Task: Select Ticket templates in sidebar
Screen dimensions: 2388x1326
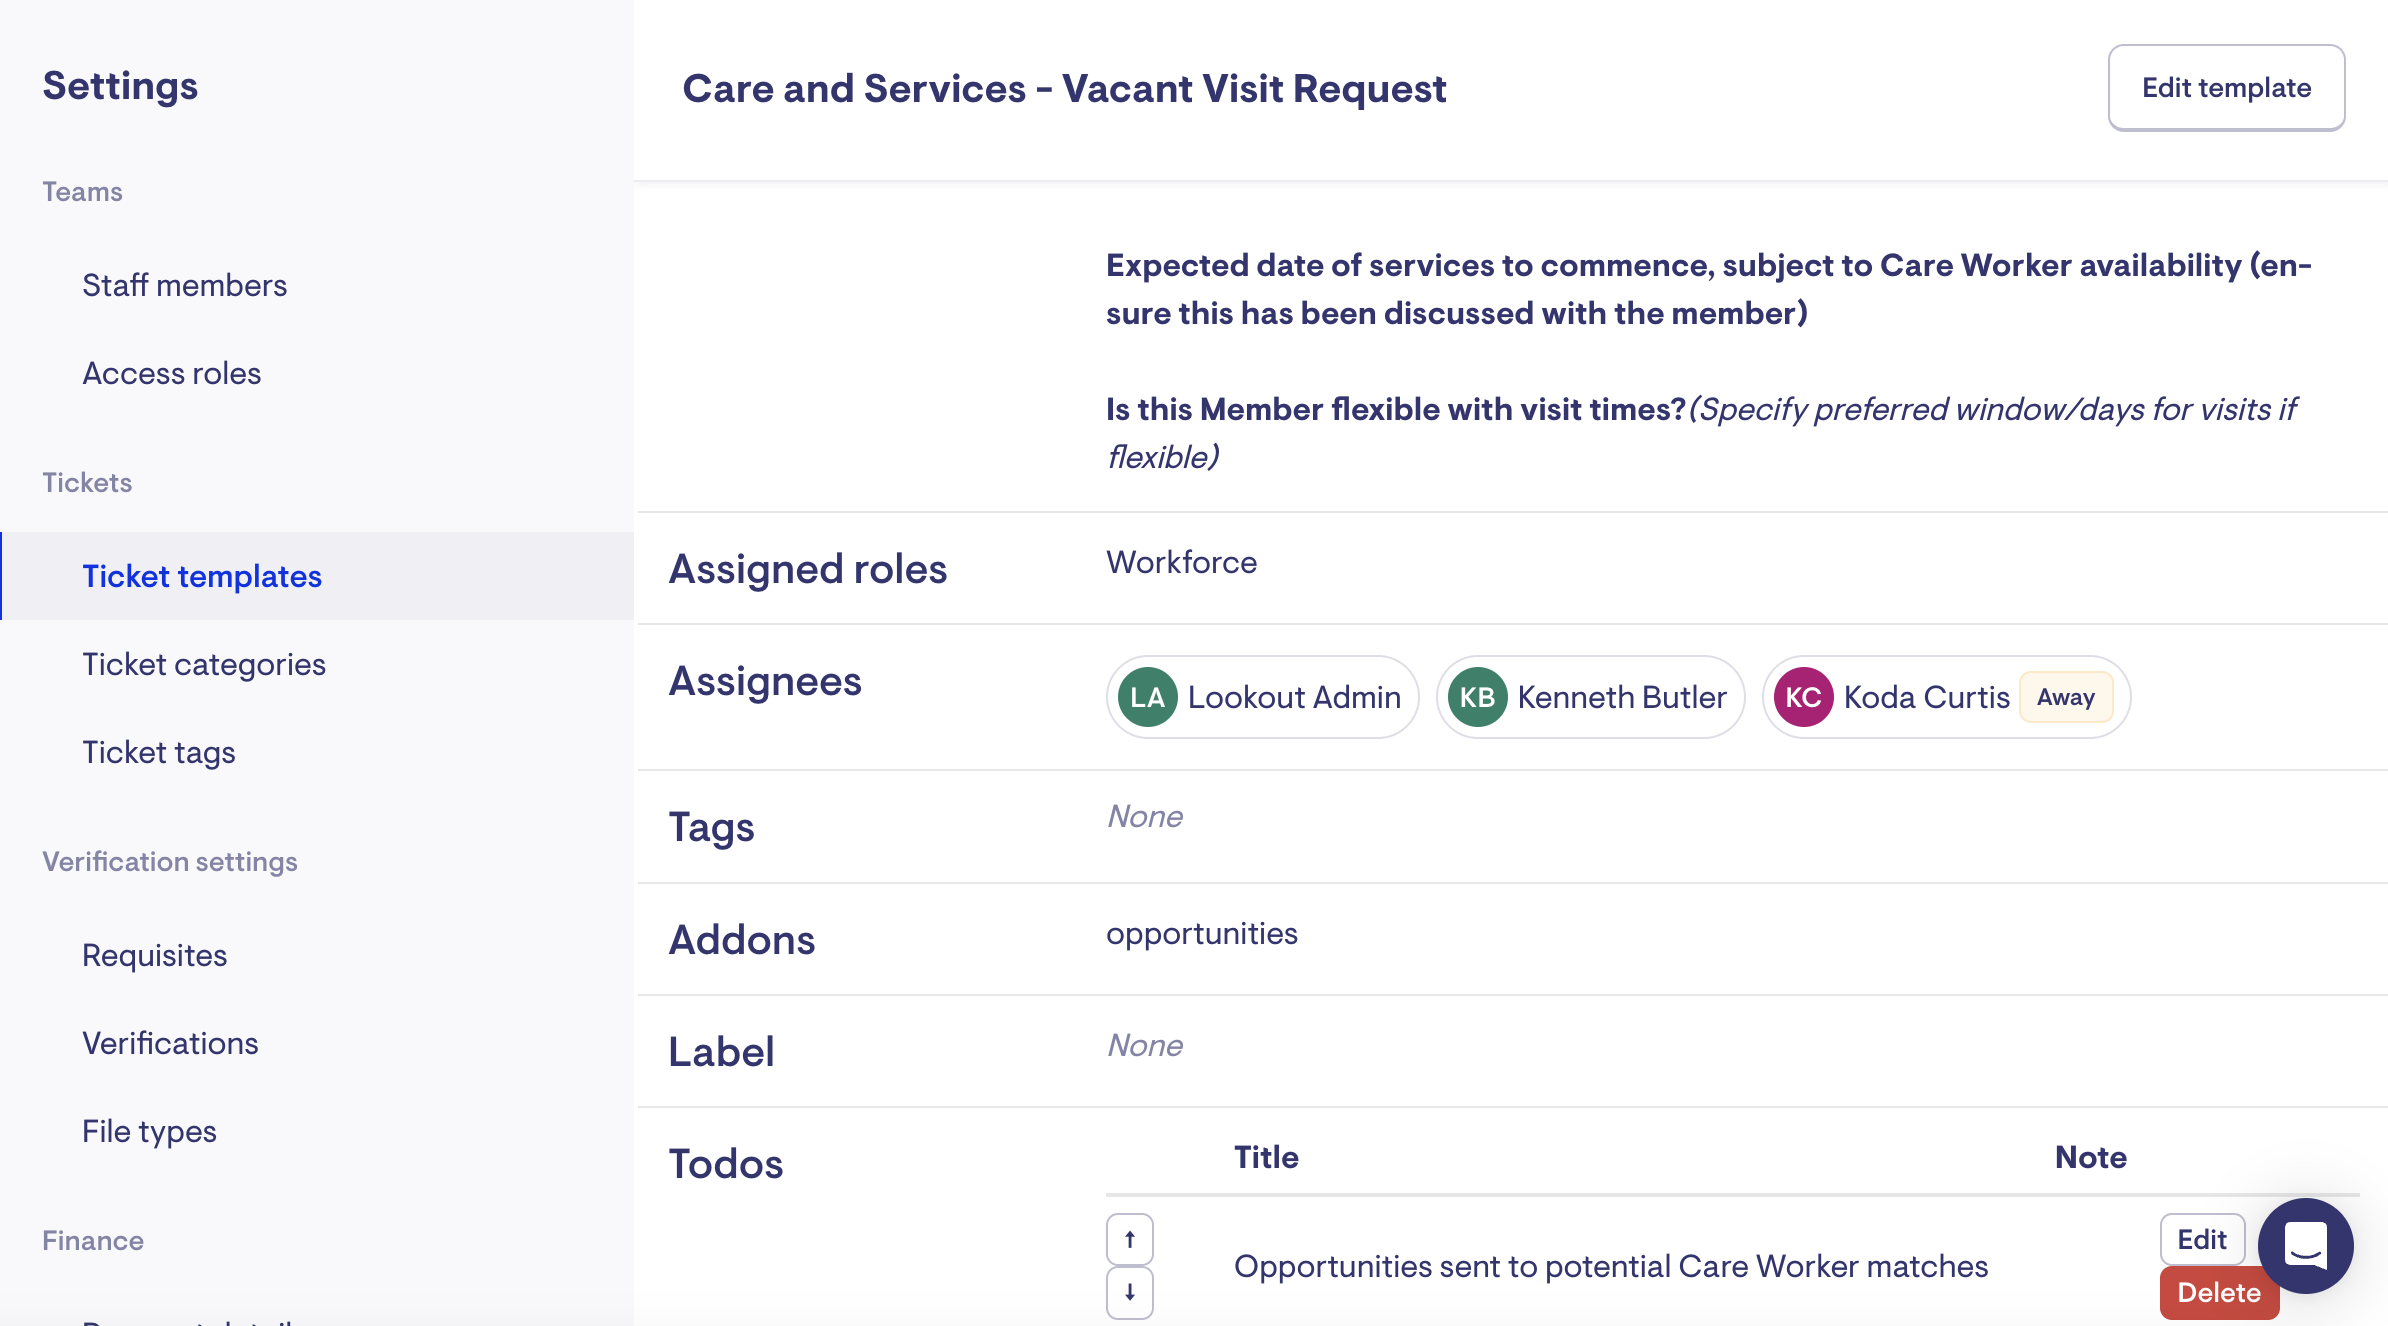Action: (x=202, y=576)
